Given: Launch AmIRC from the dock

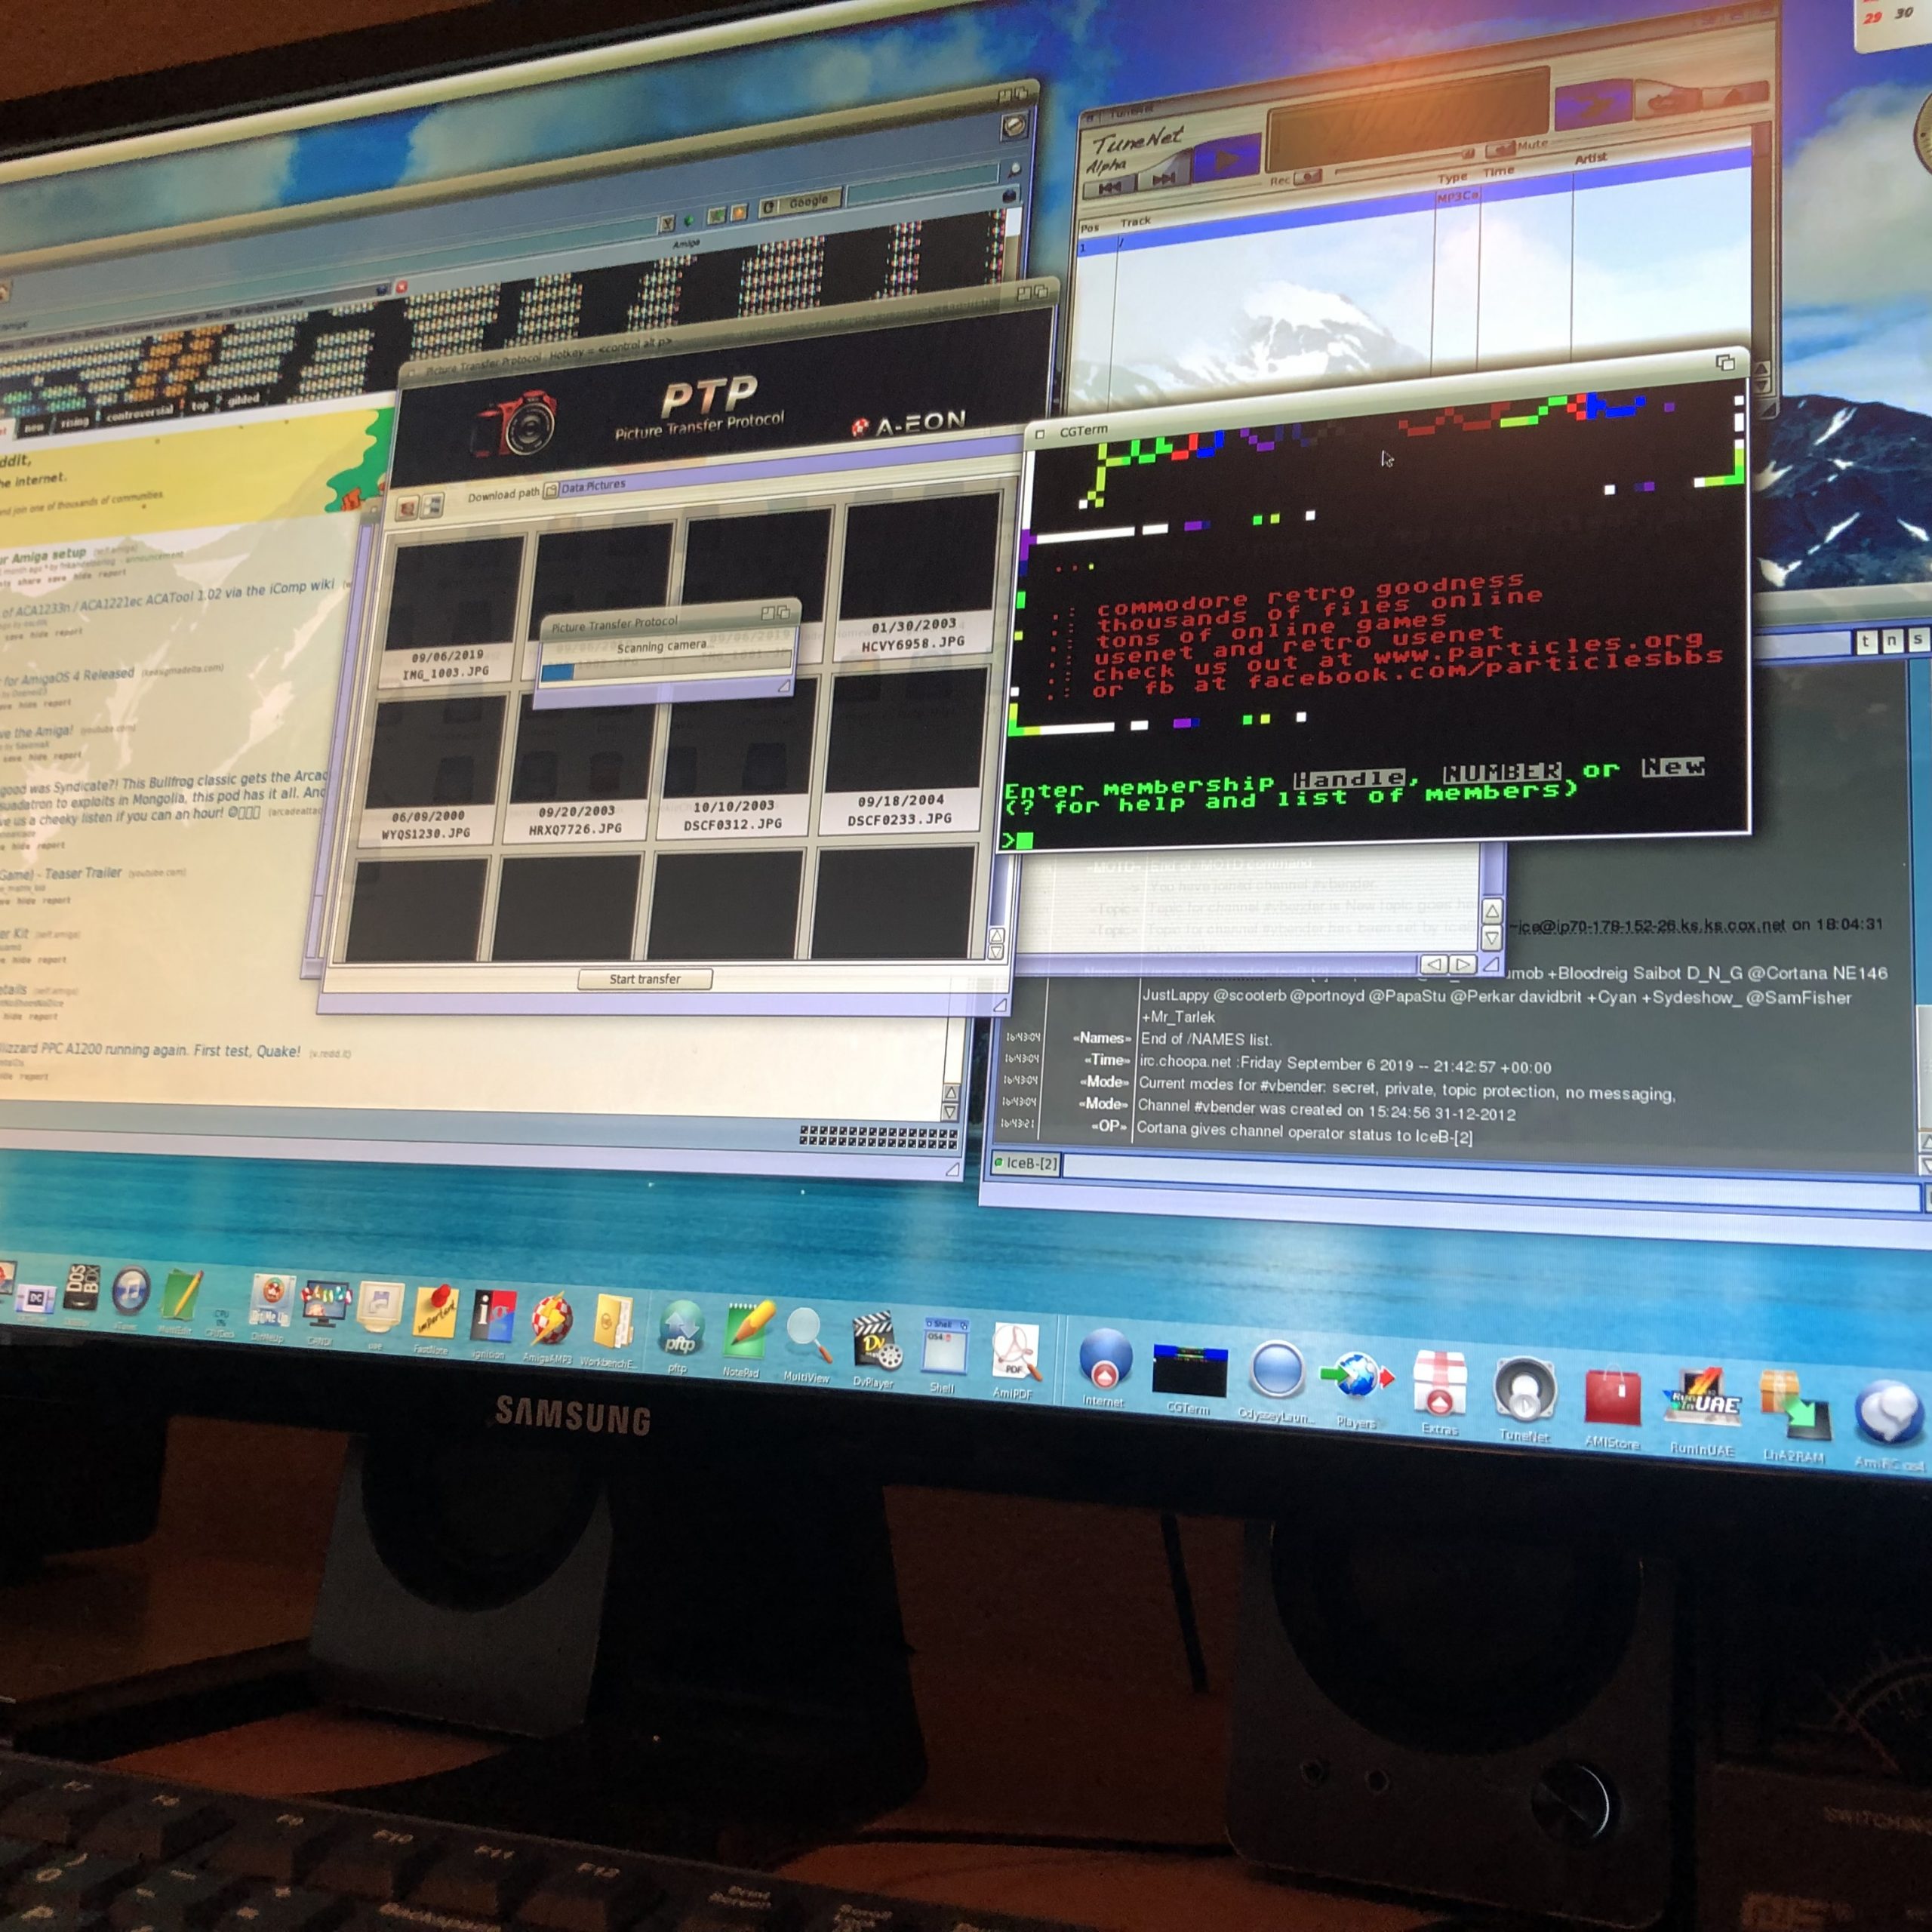Looking at the screenshot, I should (1888, 1413).
